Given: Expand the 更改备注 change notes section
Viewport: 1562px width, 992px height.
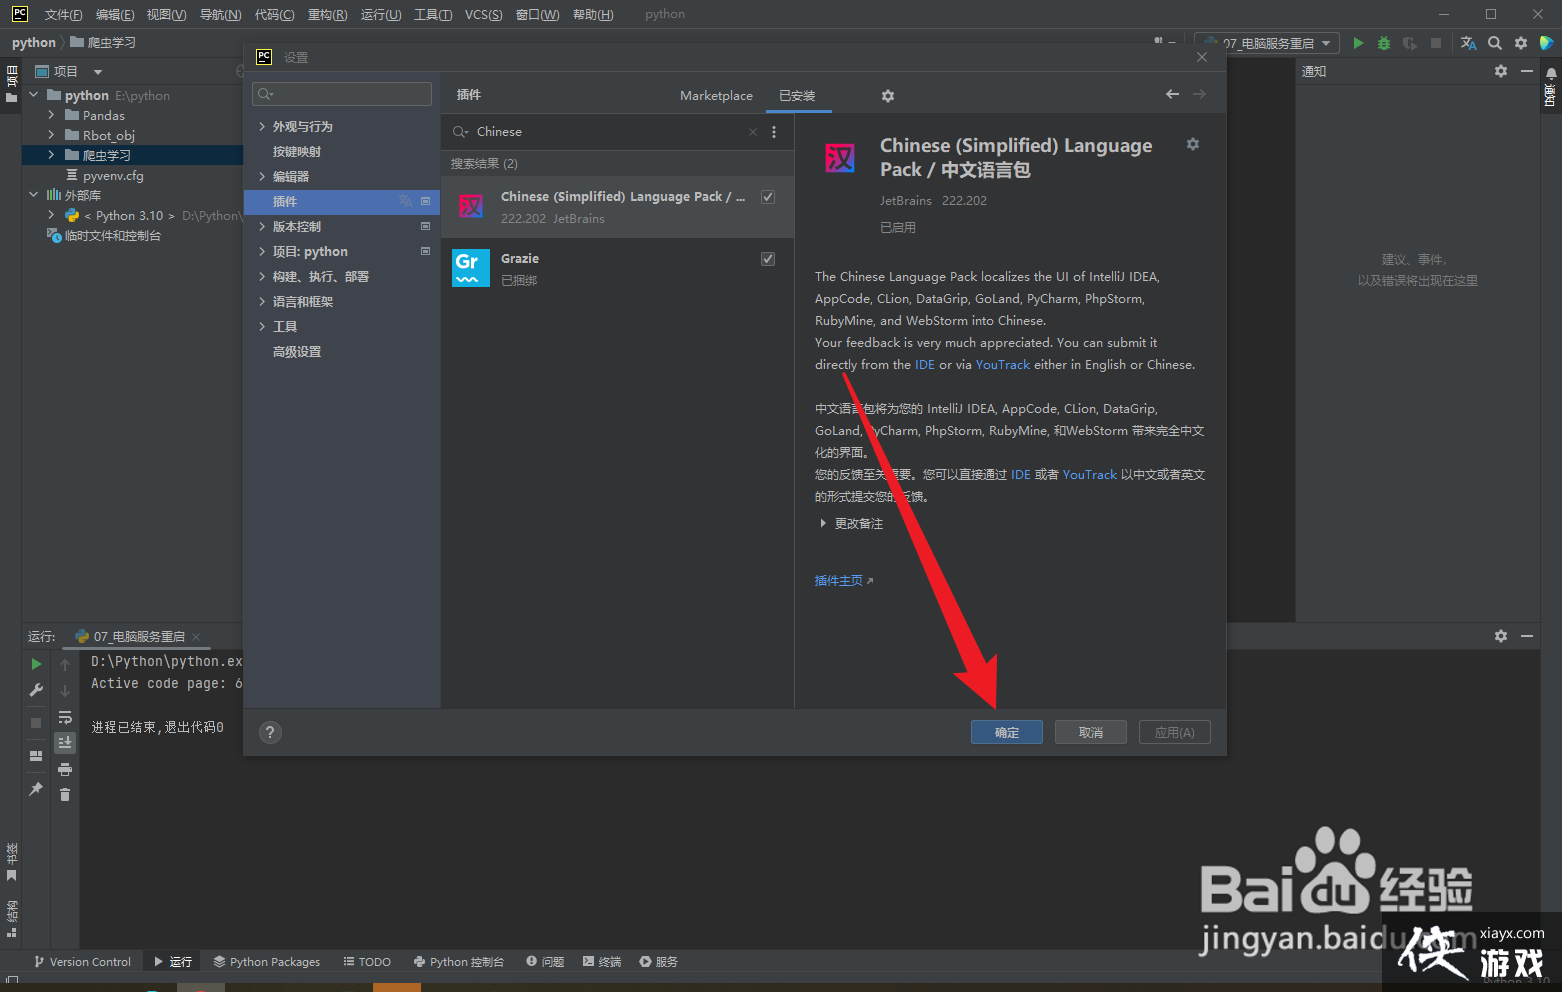Looking at the screenshot, I should coord(823,524).
